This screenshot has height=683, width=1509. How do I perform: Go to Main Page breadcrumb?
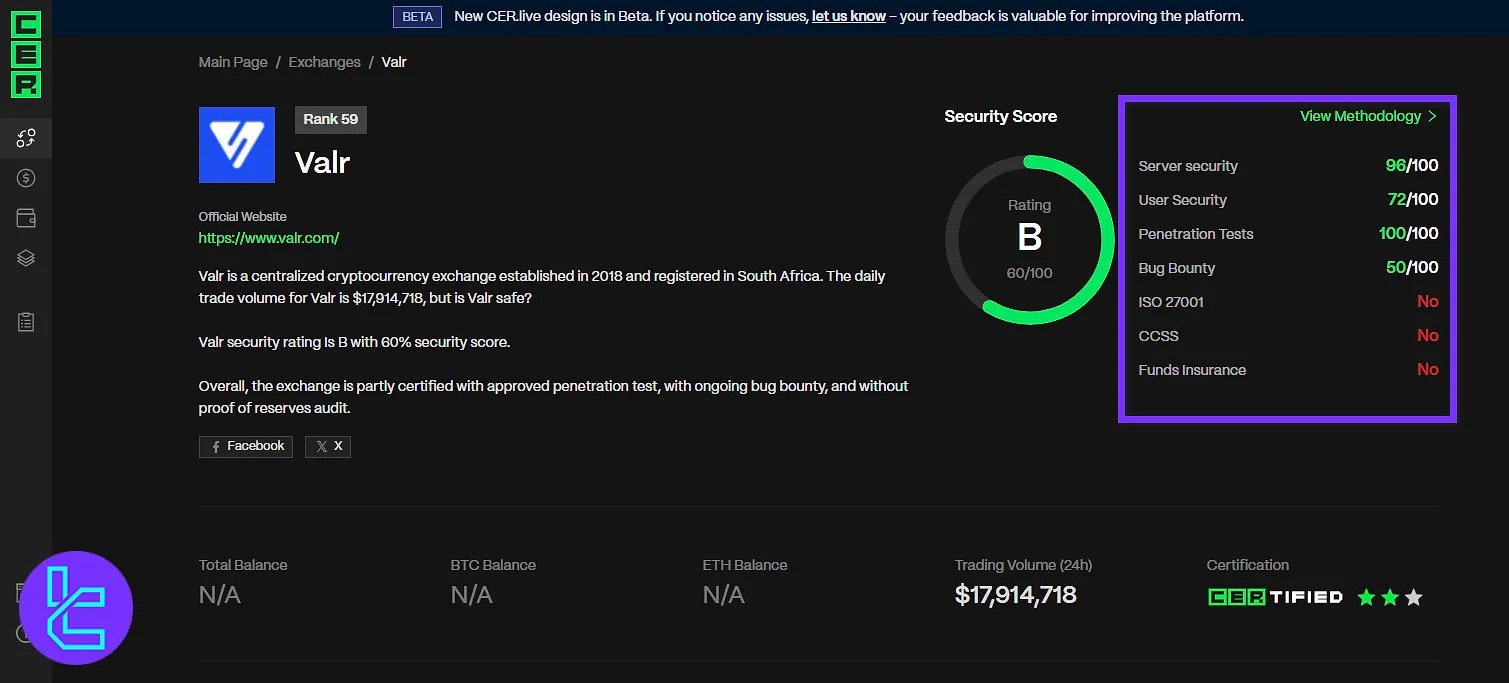[x=233, y=62]
